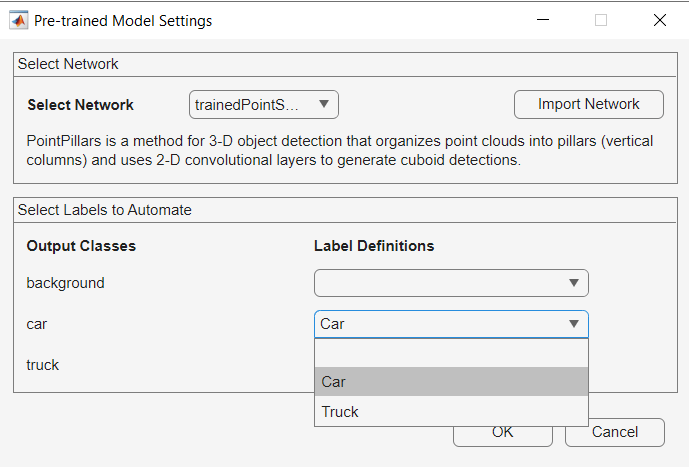The image size is (689, 467).
Task: Choose the highlighted Car option in the list
Action: (451, 381)
